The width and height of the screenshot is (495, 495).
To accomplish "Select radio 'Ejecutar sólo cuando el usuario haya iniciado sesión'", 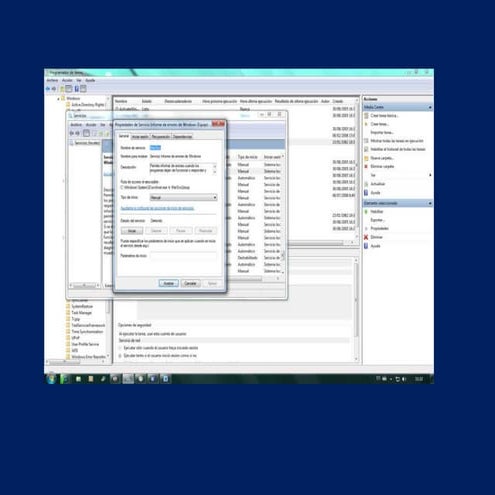I will click(x=121, y=348).
